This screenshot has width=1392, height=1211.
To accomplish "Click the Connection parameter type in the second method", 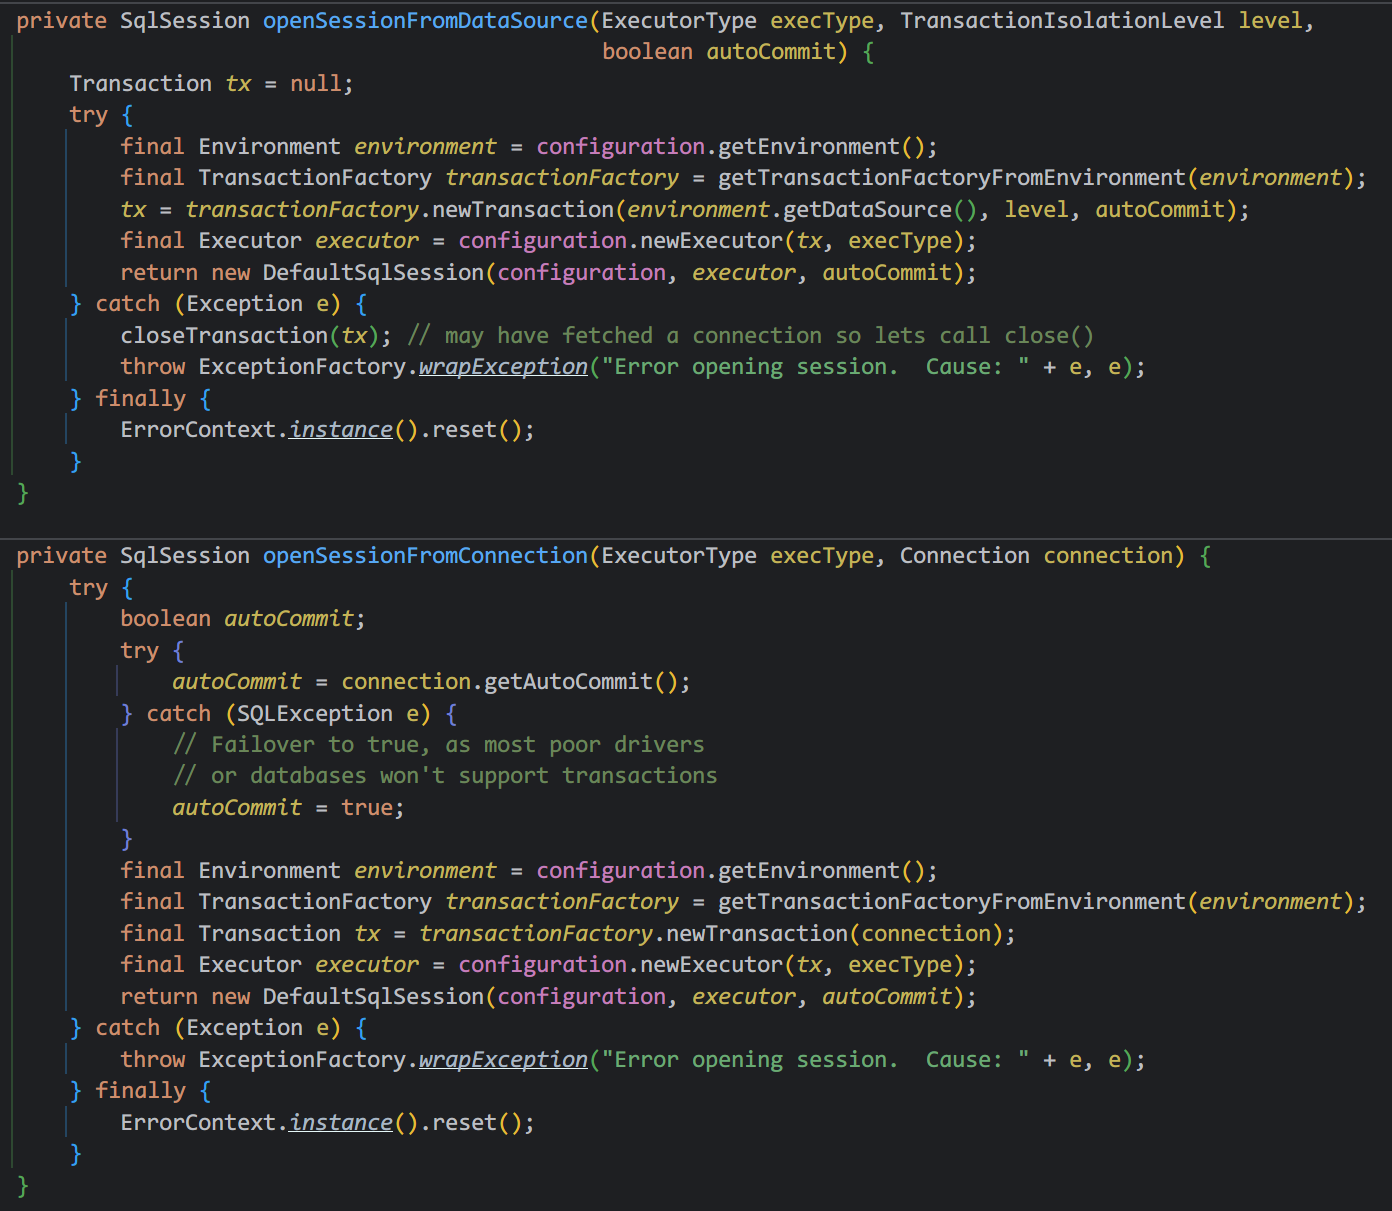I will [964, 556].
